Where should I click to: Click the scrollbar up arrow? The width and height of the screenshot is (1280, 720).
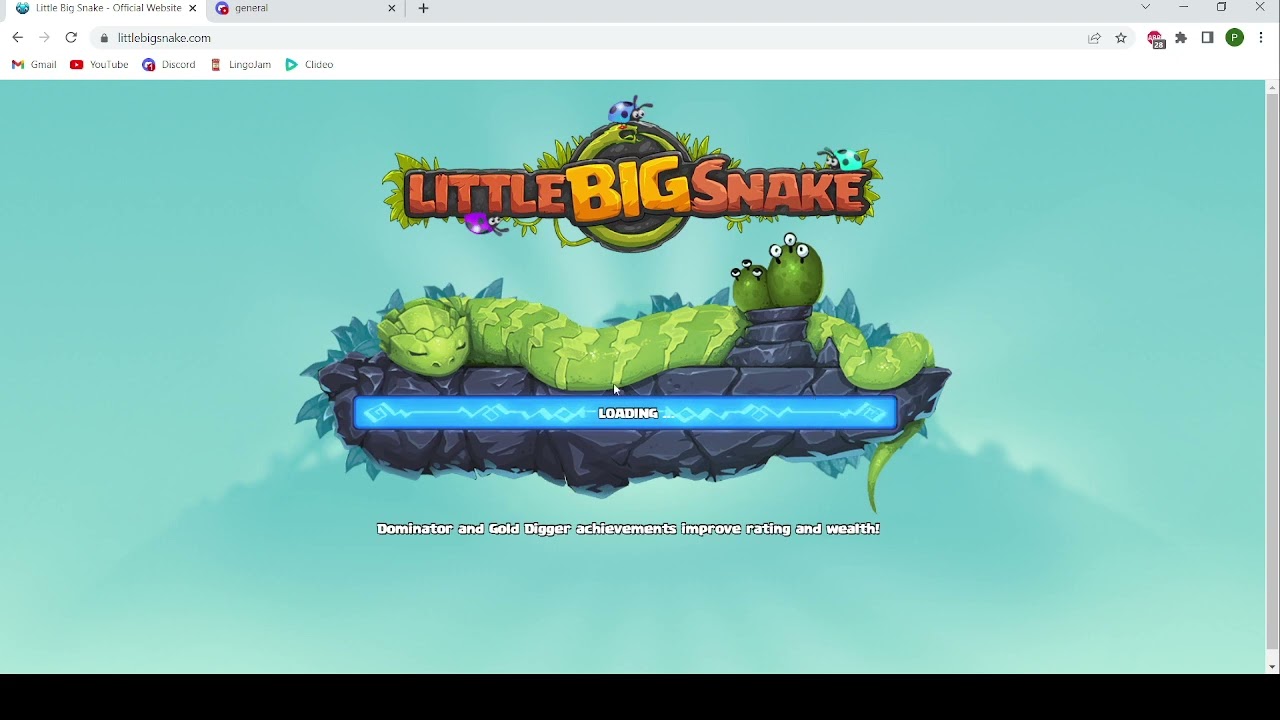1272,87
